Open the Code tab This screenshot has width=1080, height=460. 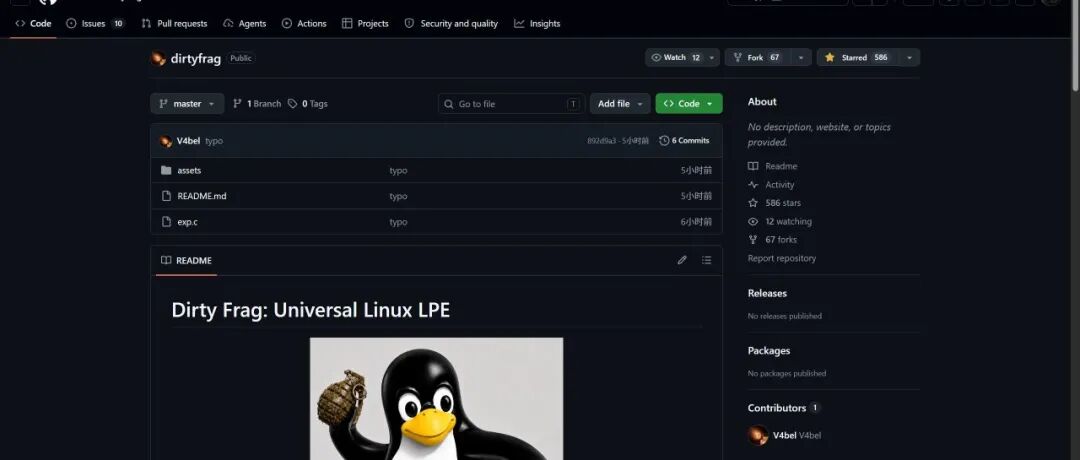pos(33,23)
